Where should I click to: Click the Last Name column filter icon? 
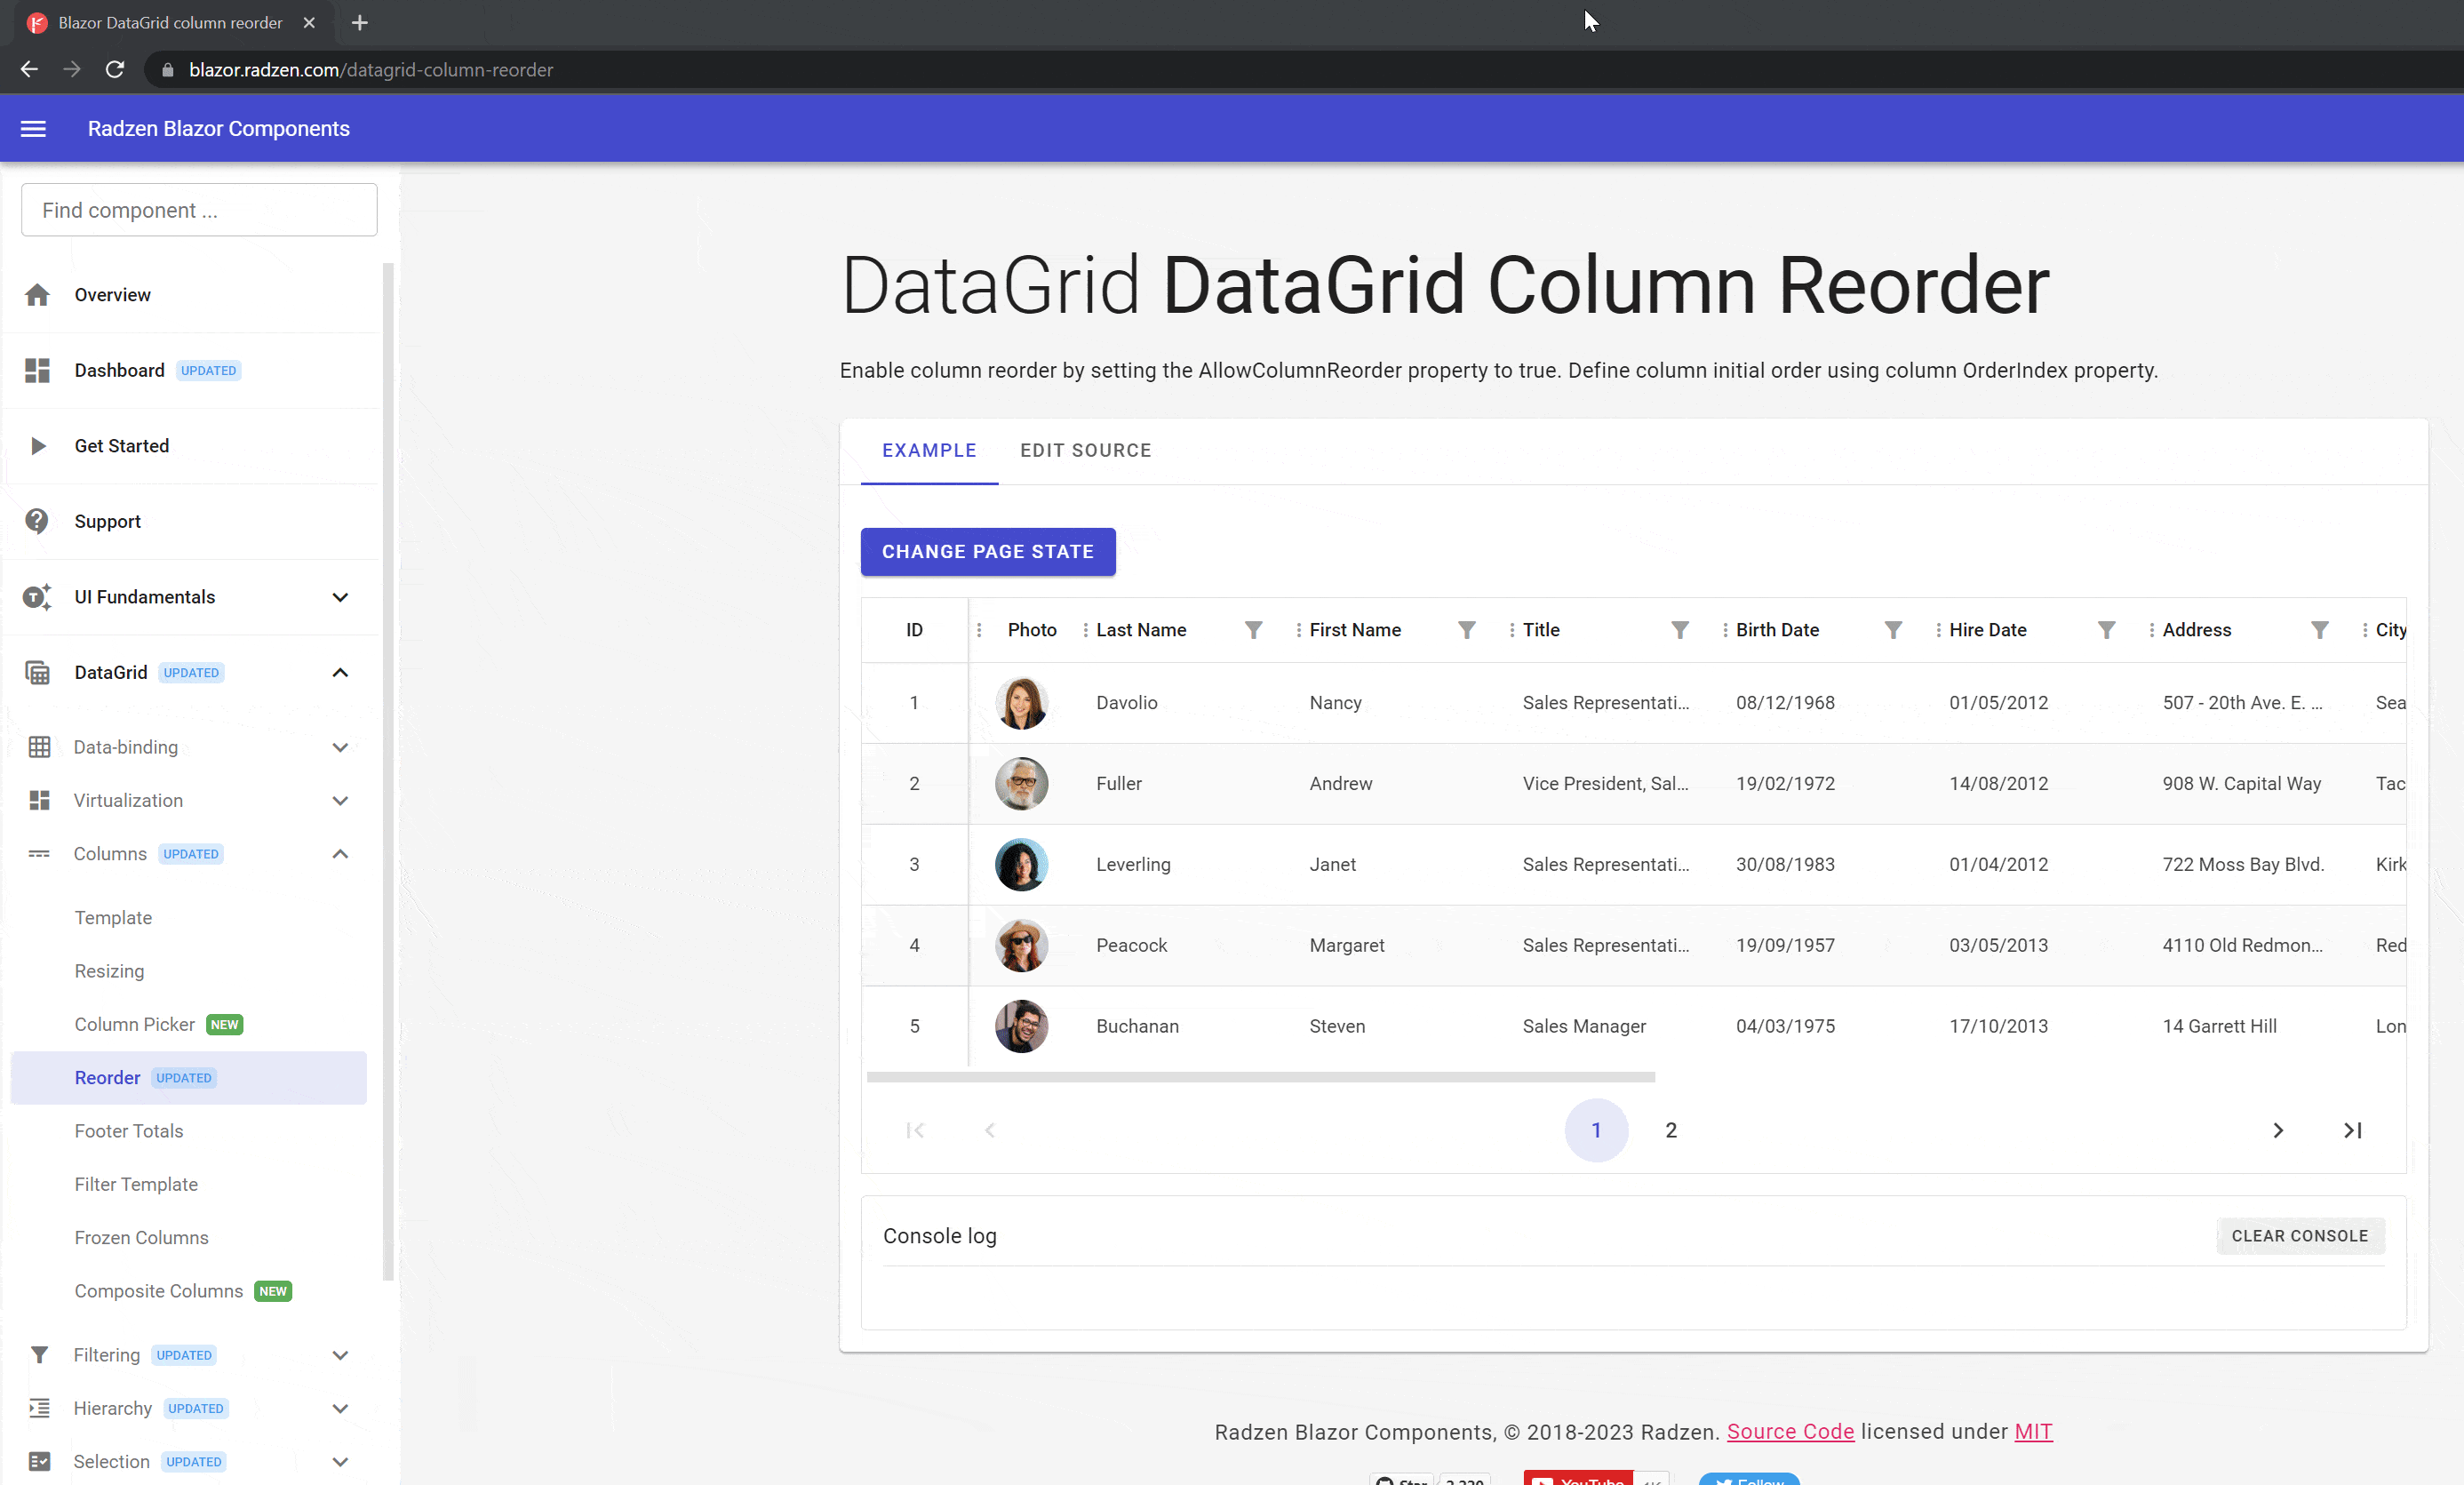pyautogui.click(x=1253, y=630)
